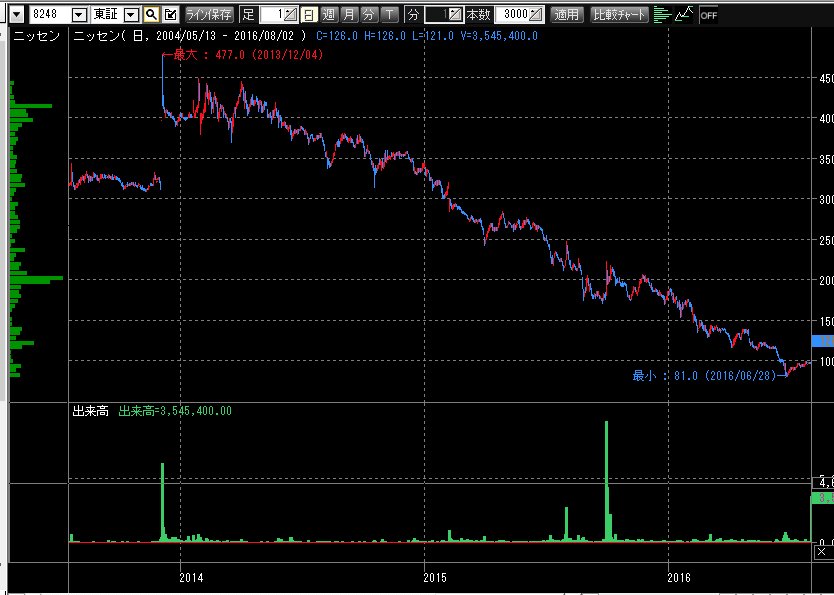
Task: Open the 比較チャート comparison chart
Action: 620,15
